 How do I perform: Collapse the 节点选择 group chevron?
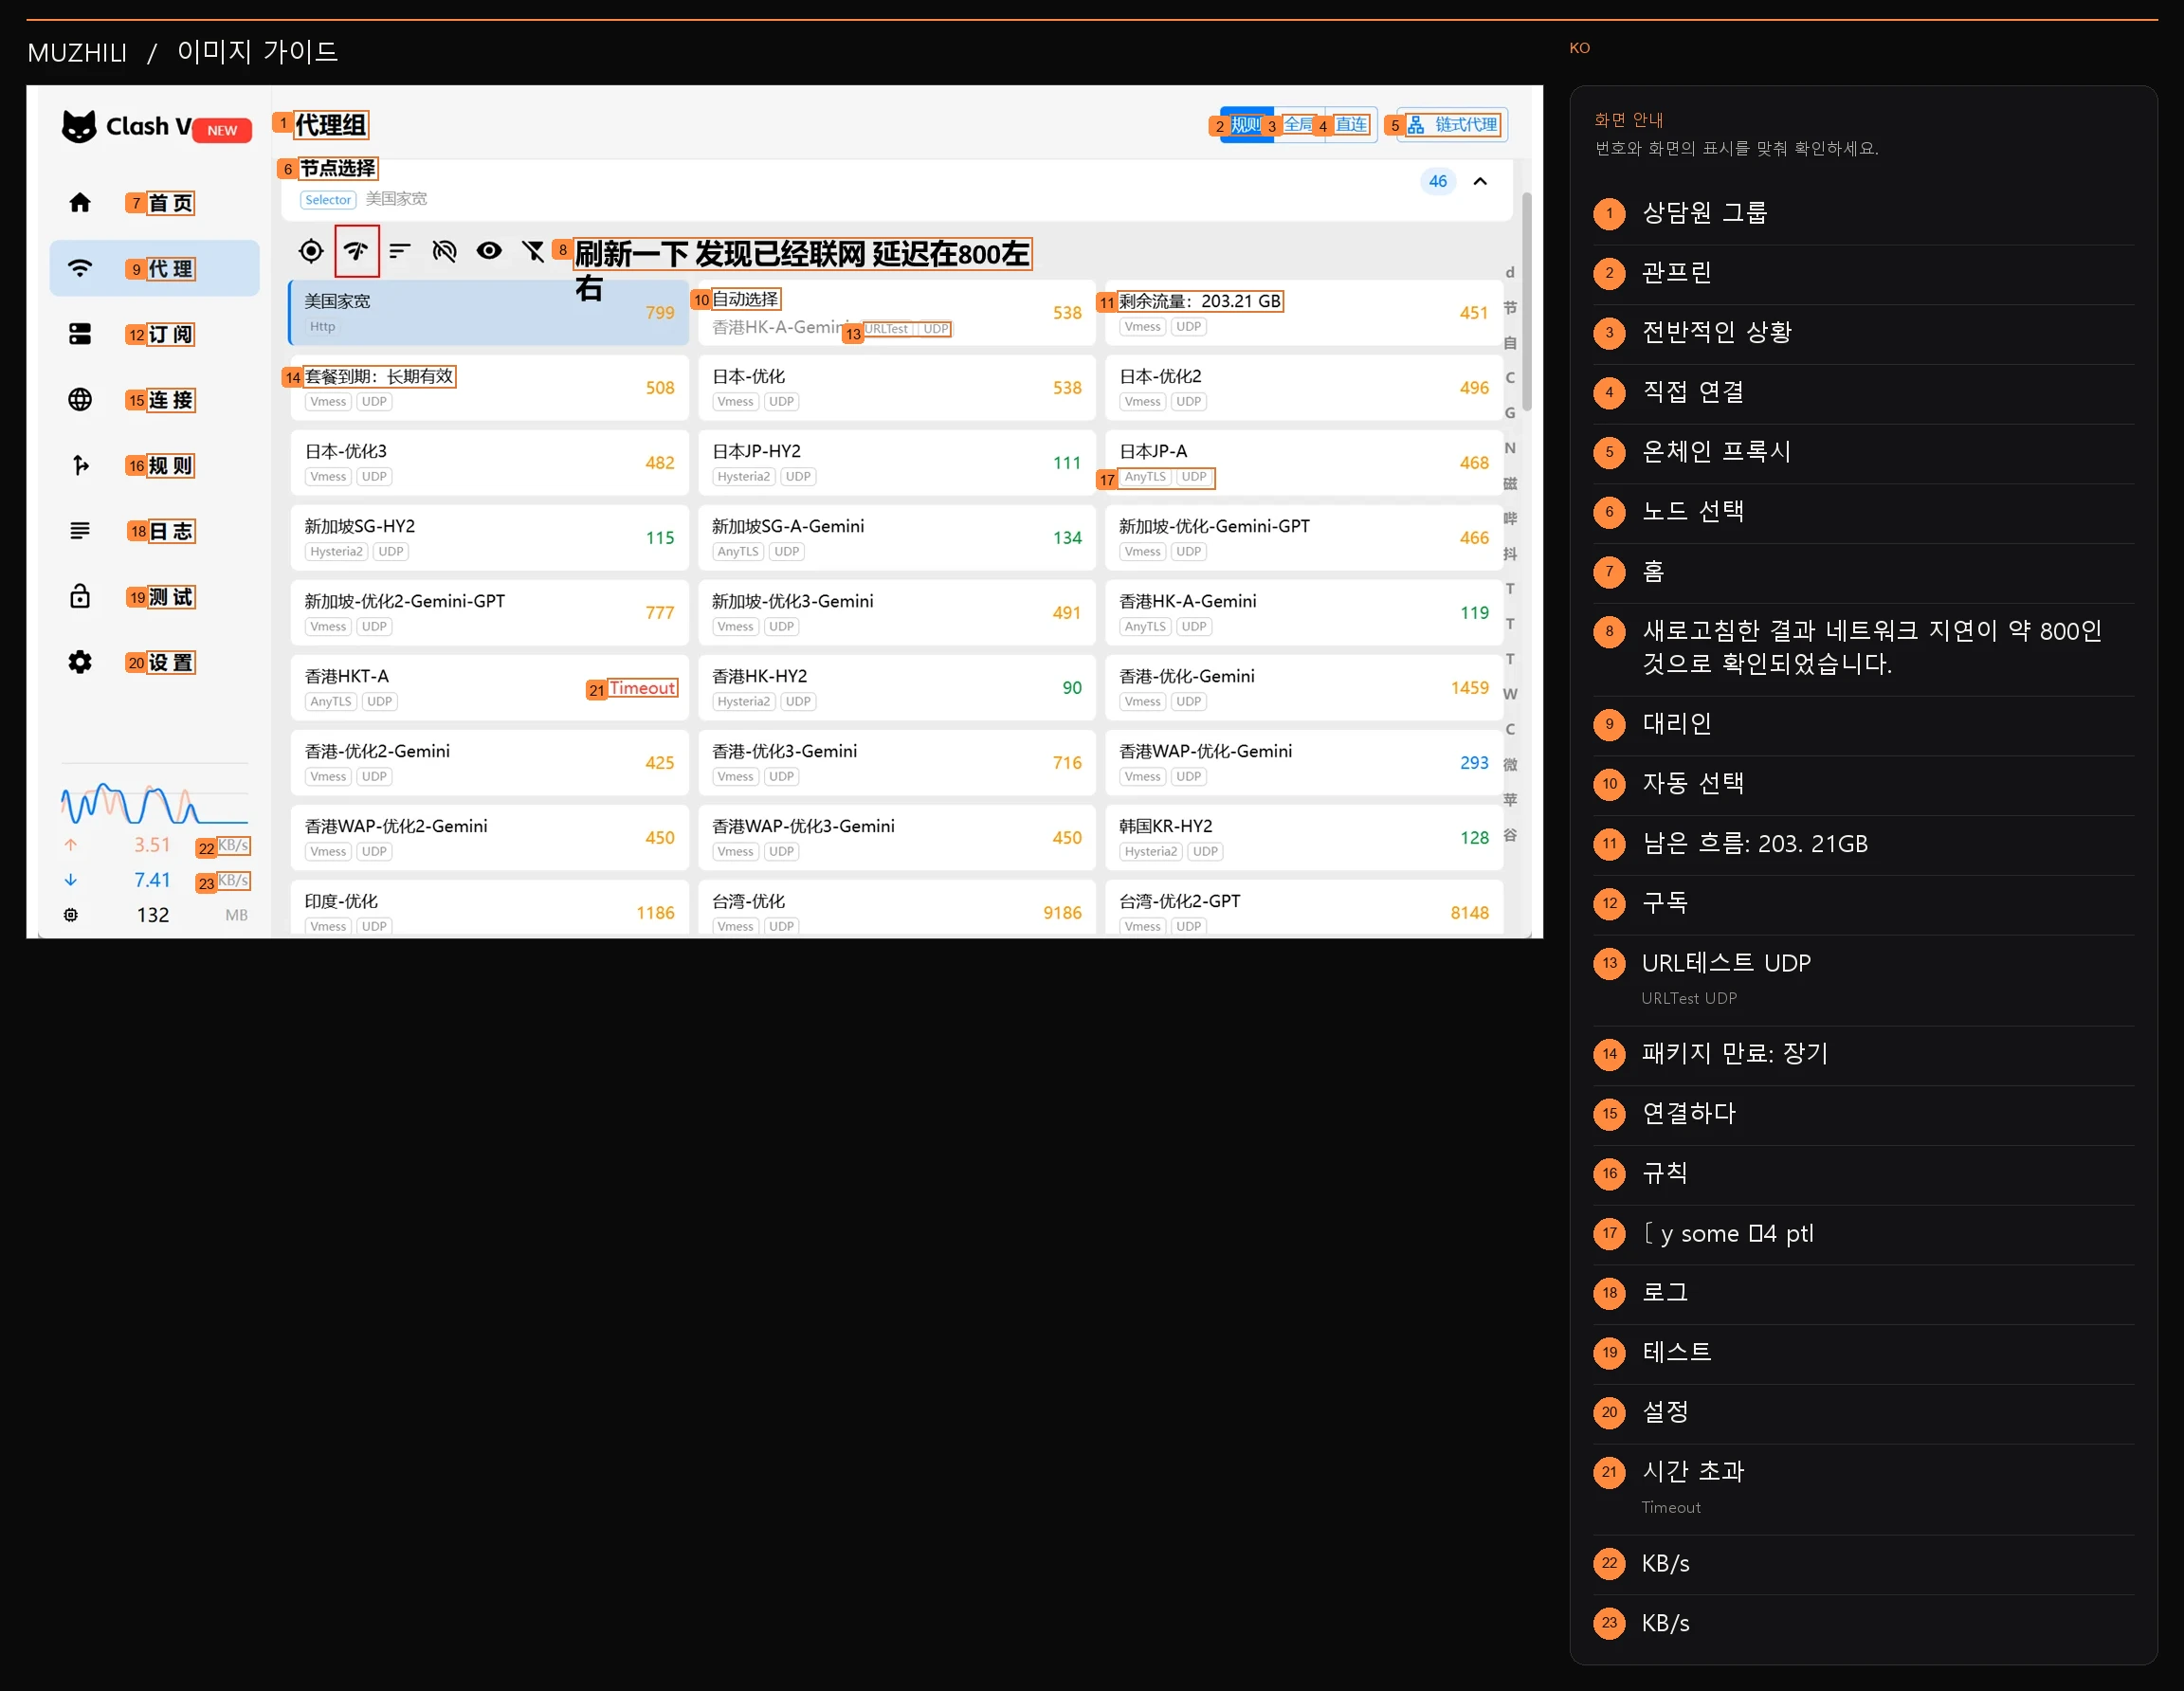(1480, 181)
